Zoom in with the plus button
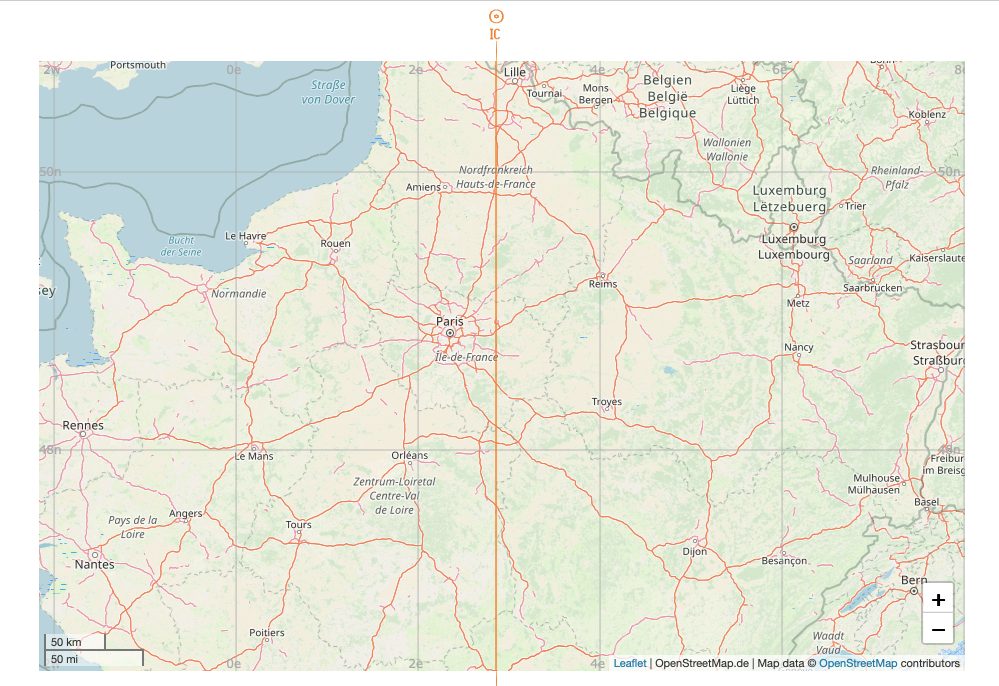999x686 pixels. click(938, 599)
